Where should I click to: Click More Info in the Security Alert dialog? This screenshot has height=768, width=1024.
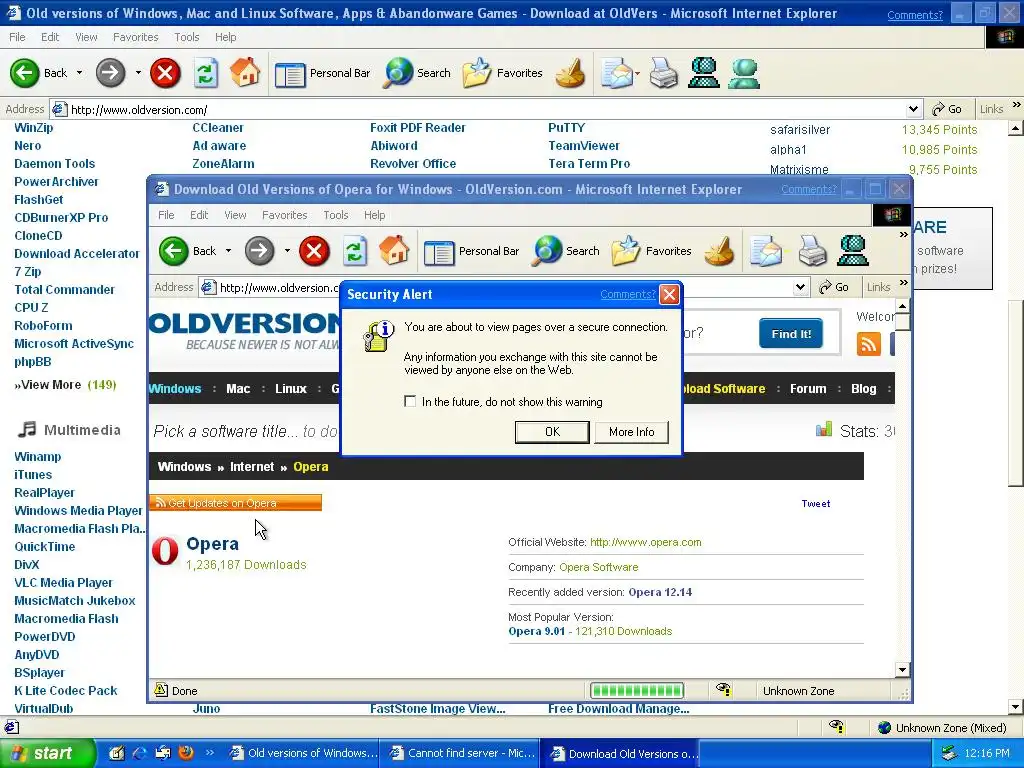click(632, 432)
